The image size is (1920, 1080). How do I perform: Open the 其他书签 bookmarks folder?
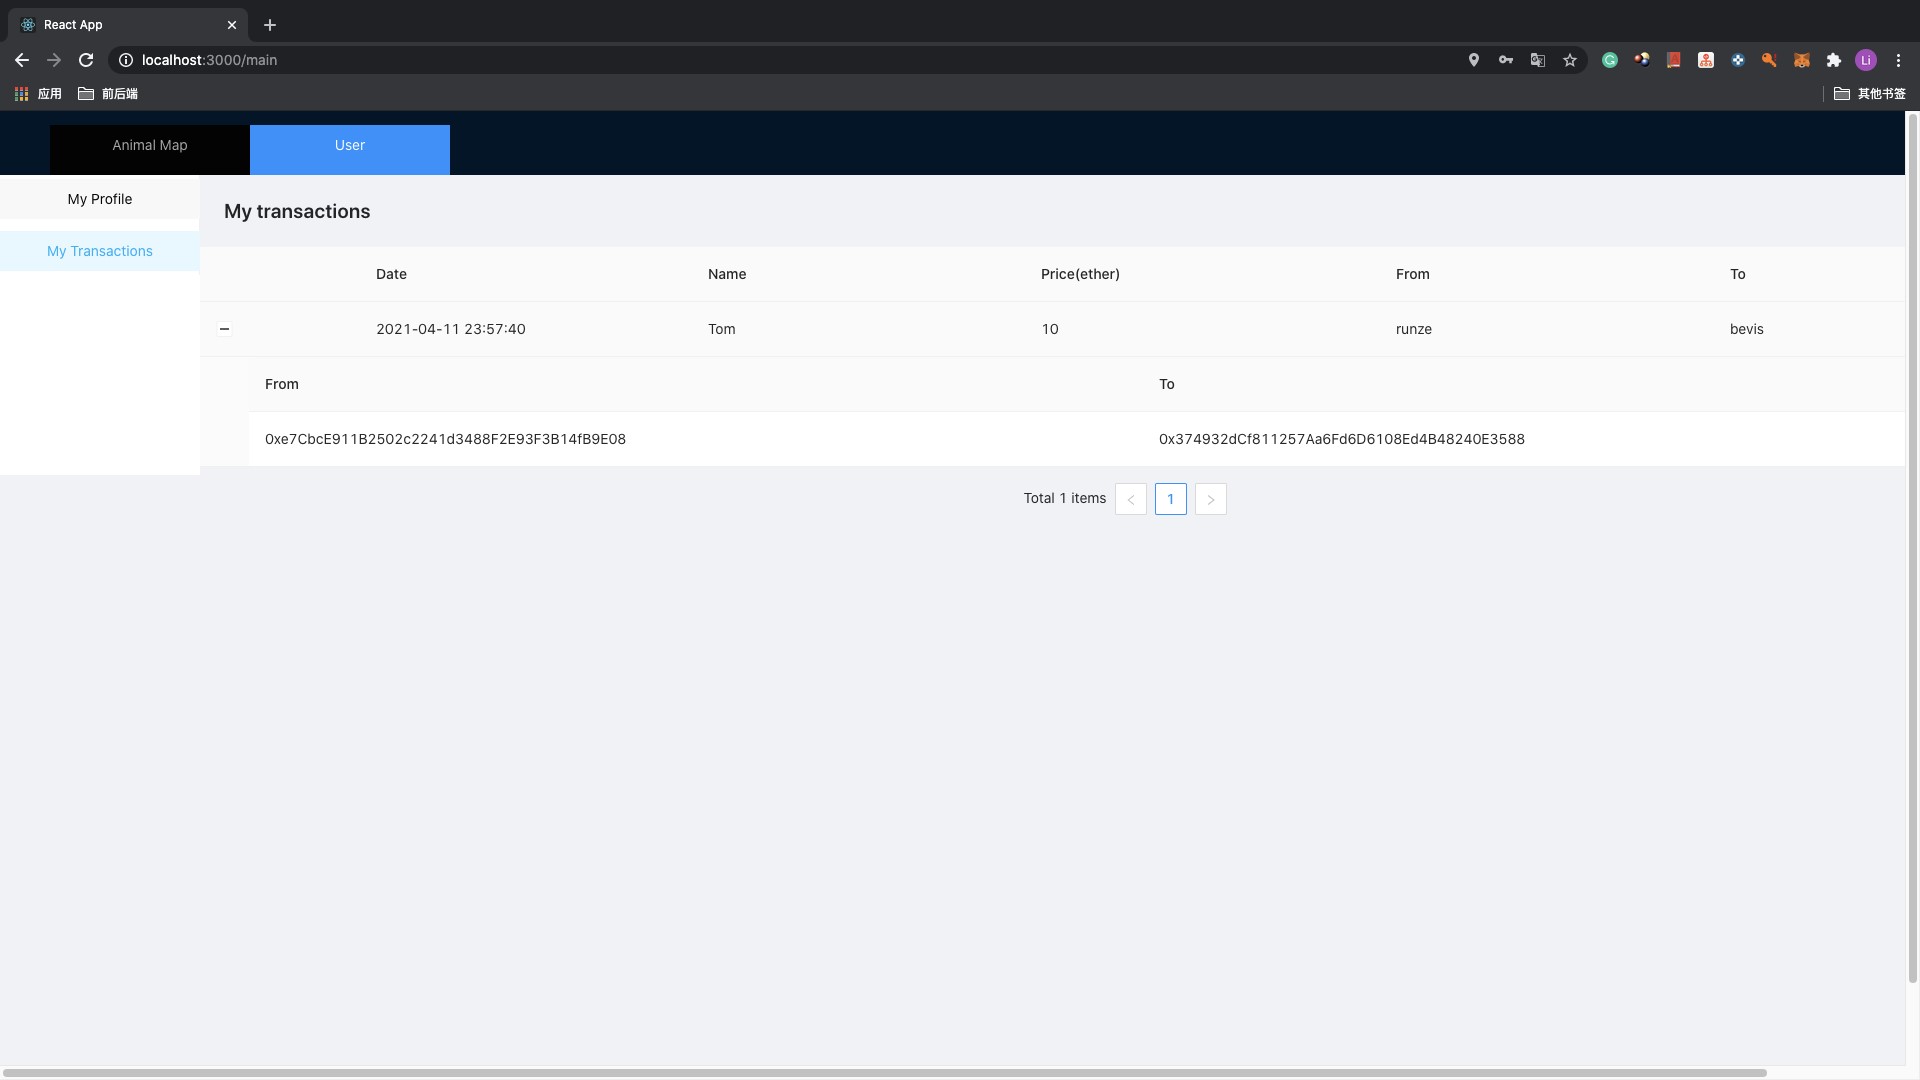tap(1869, 93)
